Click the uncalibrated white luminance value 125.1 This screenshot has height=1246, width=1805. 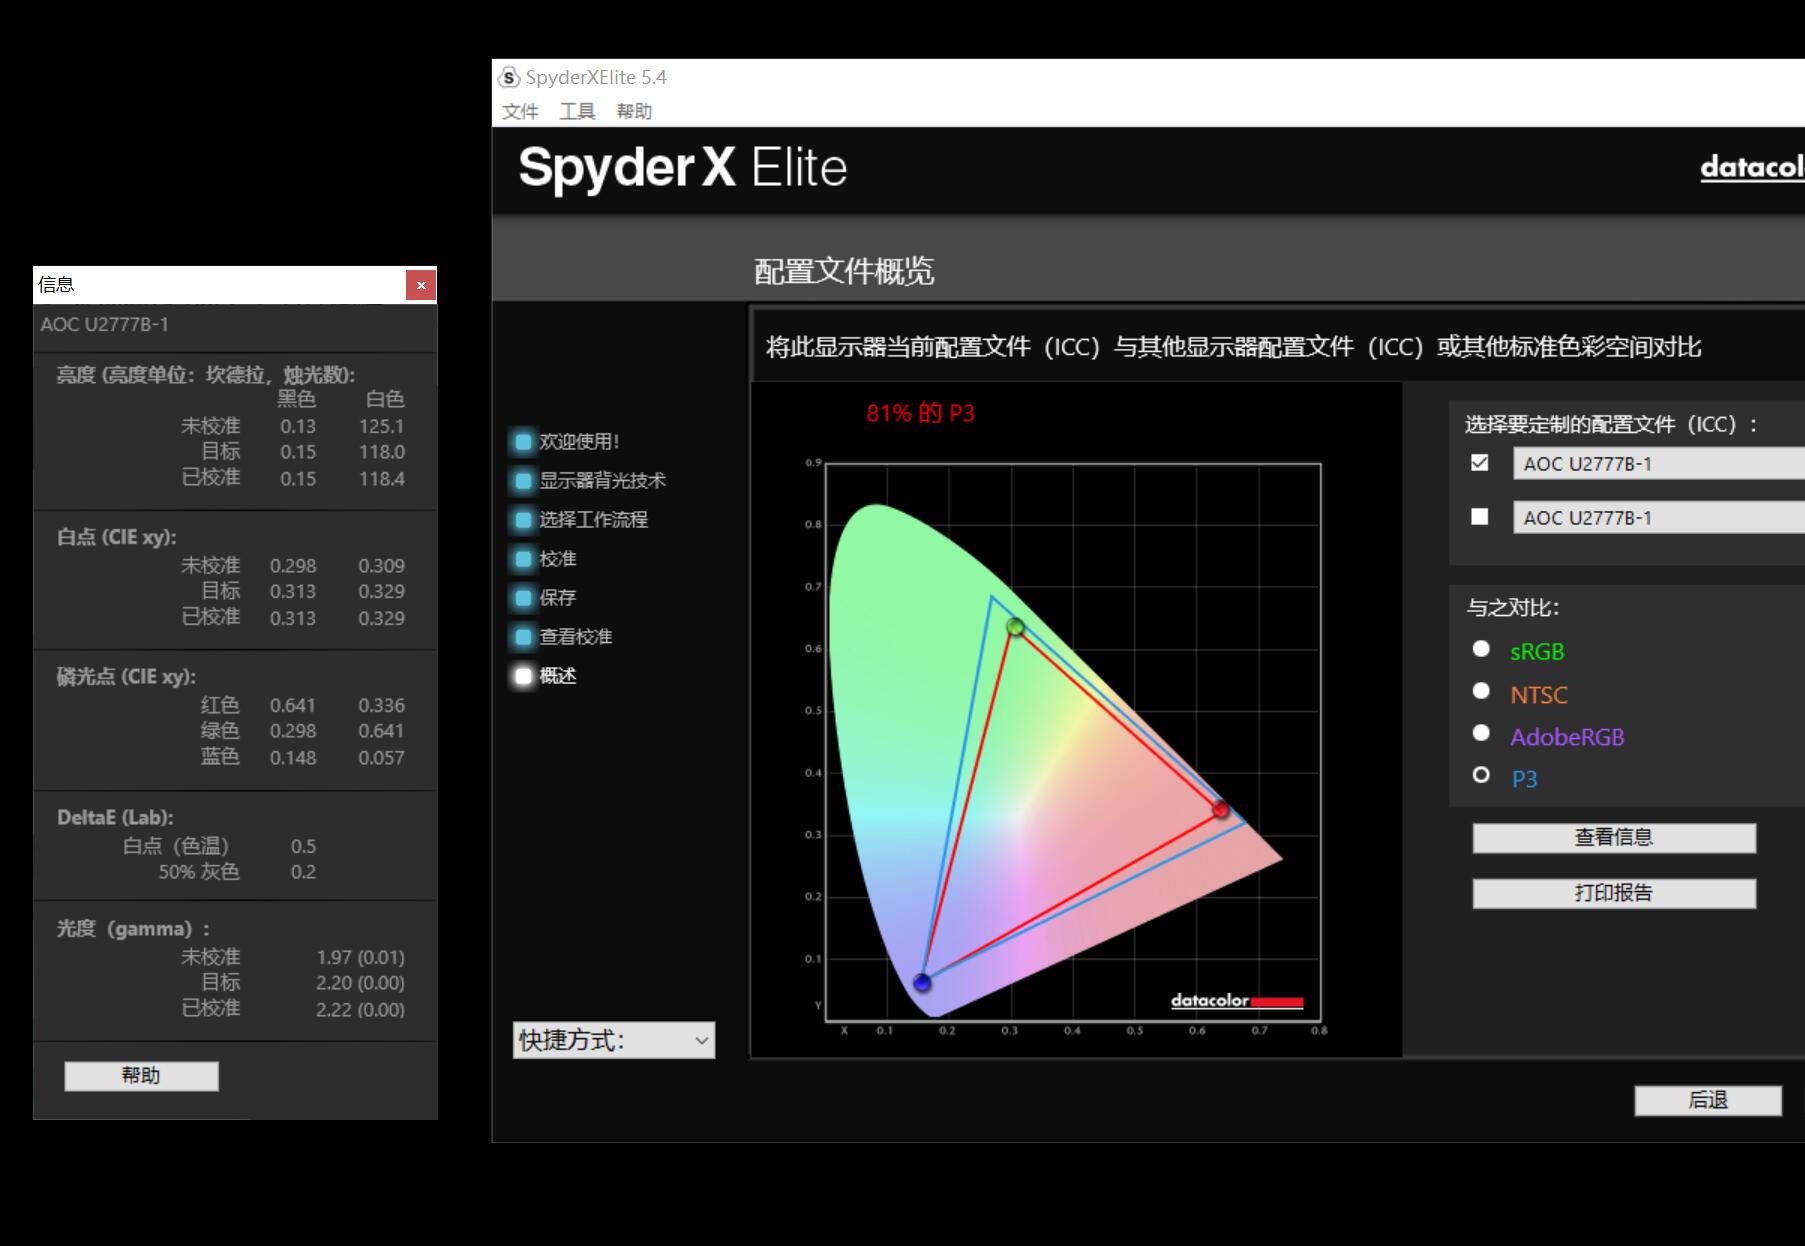[x=381, y=426]
